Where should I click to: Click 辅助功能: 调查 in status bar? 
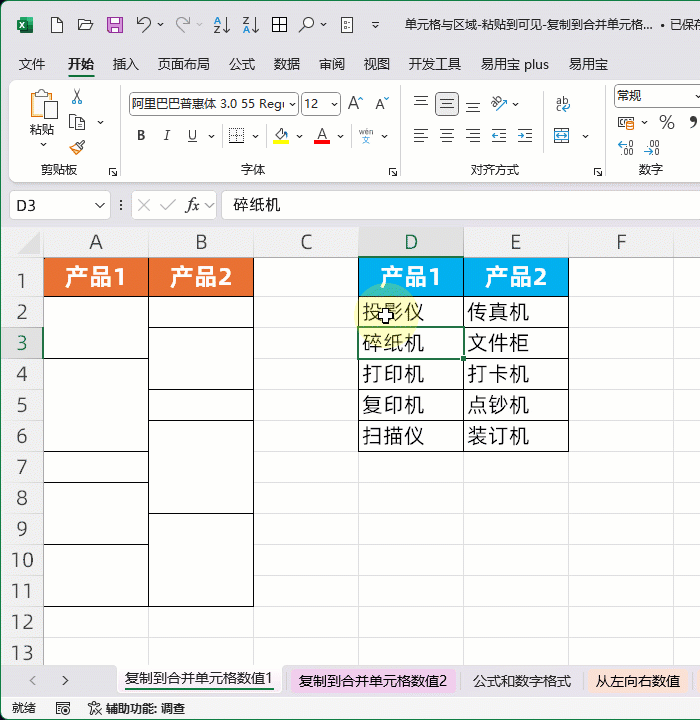pos(135,708)
